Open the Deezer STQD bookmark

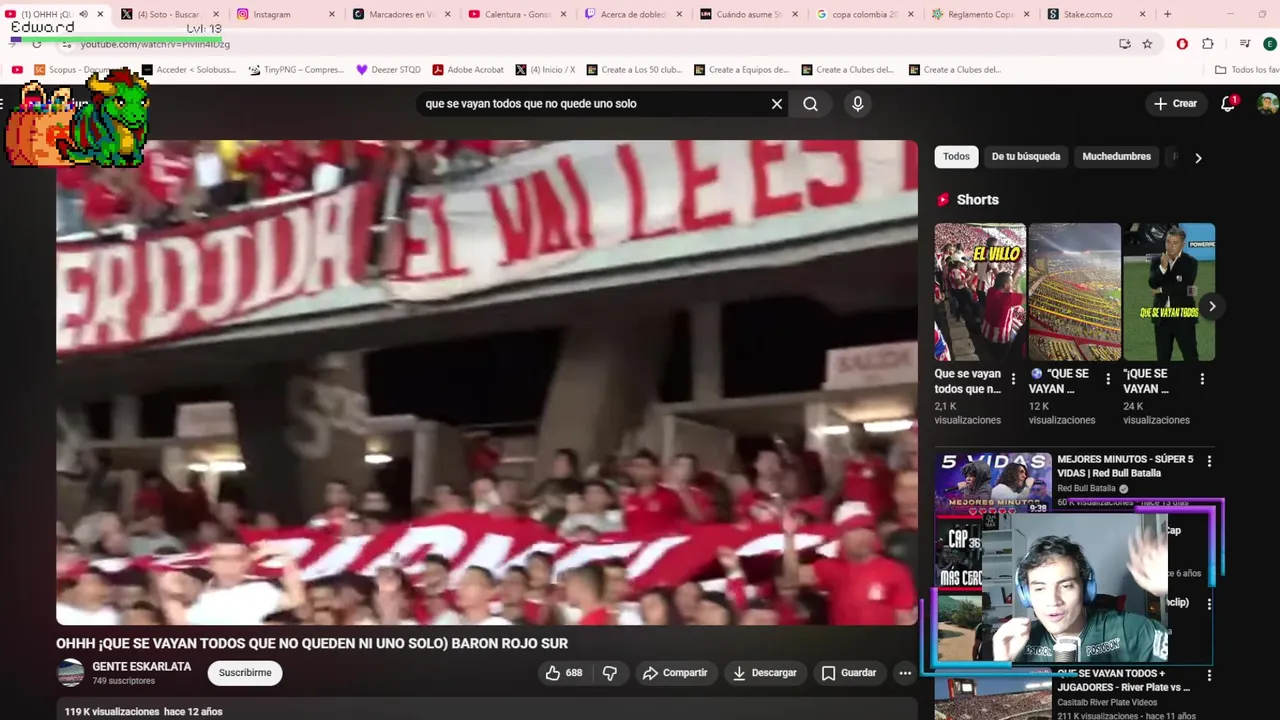coord(389,70)
